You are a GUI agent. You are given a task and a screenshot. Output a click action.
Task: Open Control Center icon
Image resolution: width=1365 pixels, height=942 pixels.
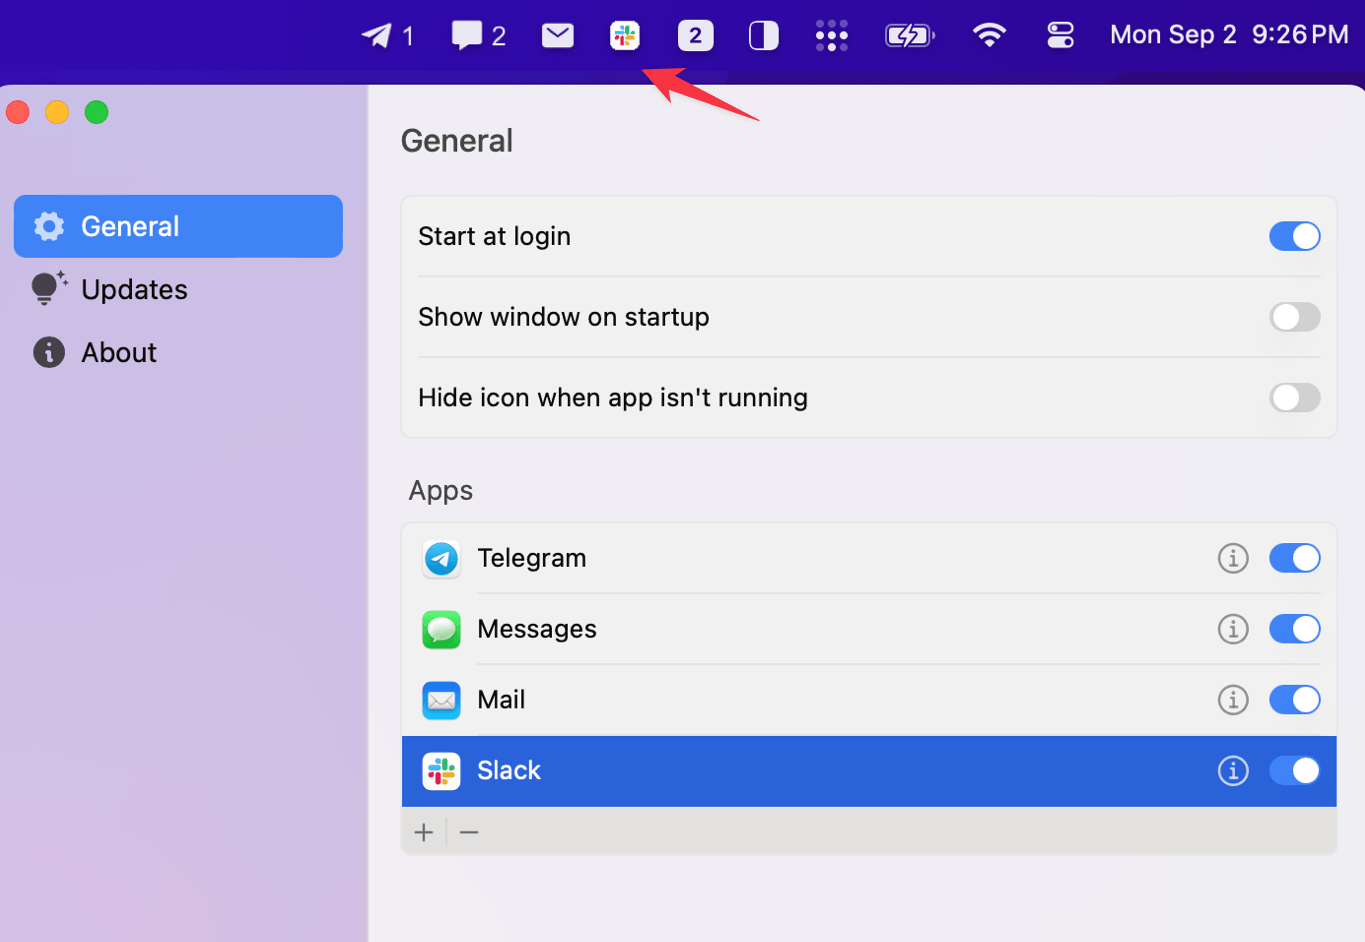tap(1060, 36)
